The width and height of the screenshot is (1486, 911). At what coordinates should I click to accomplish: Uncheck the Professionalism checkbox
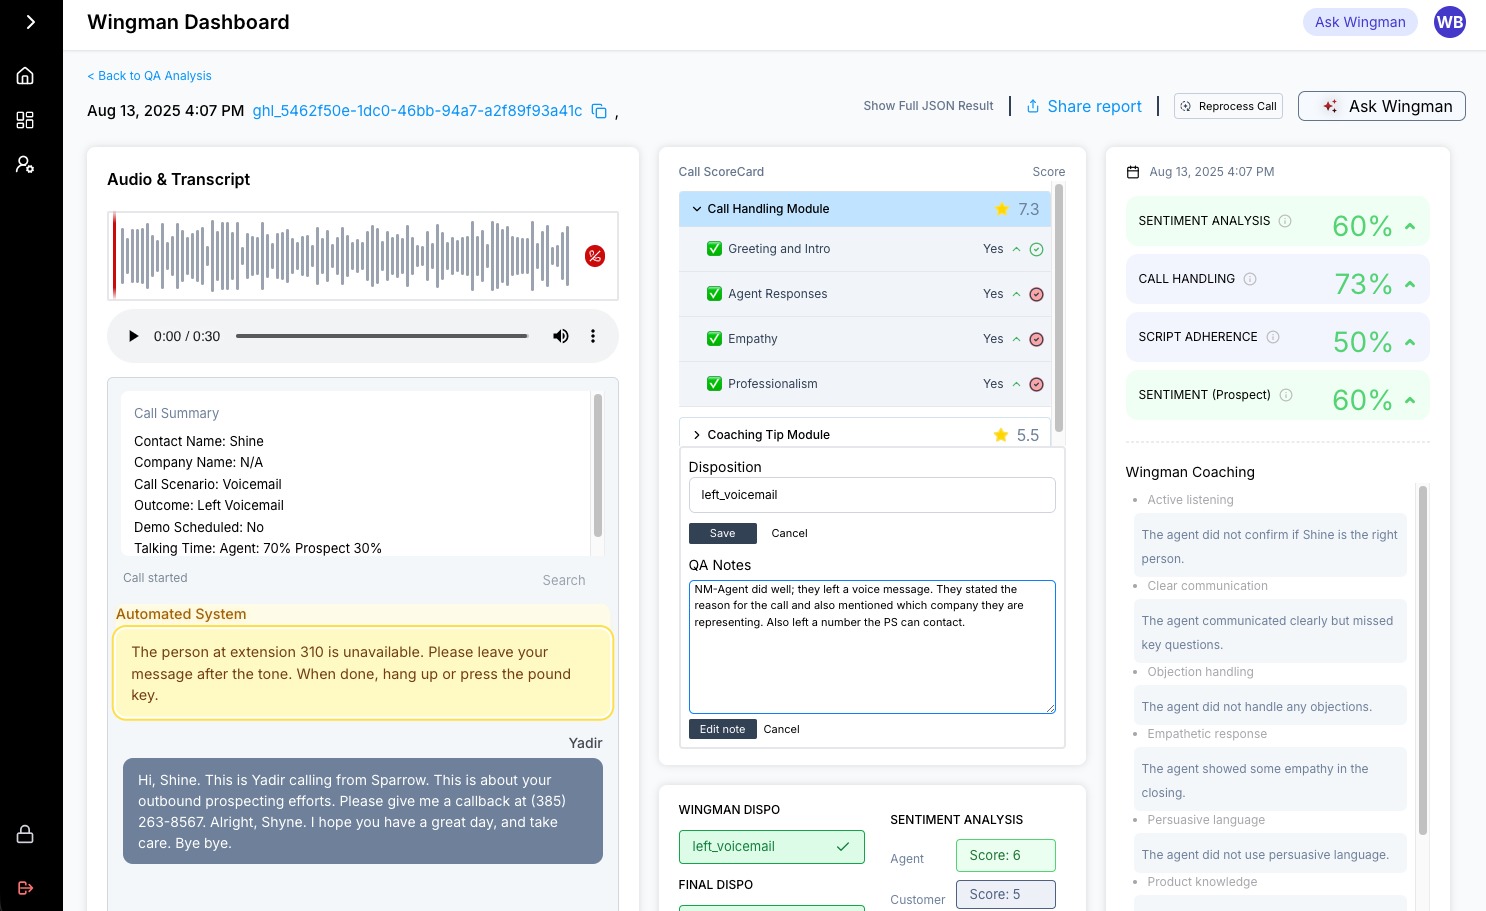coord(714,384)
